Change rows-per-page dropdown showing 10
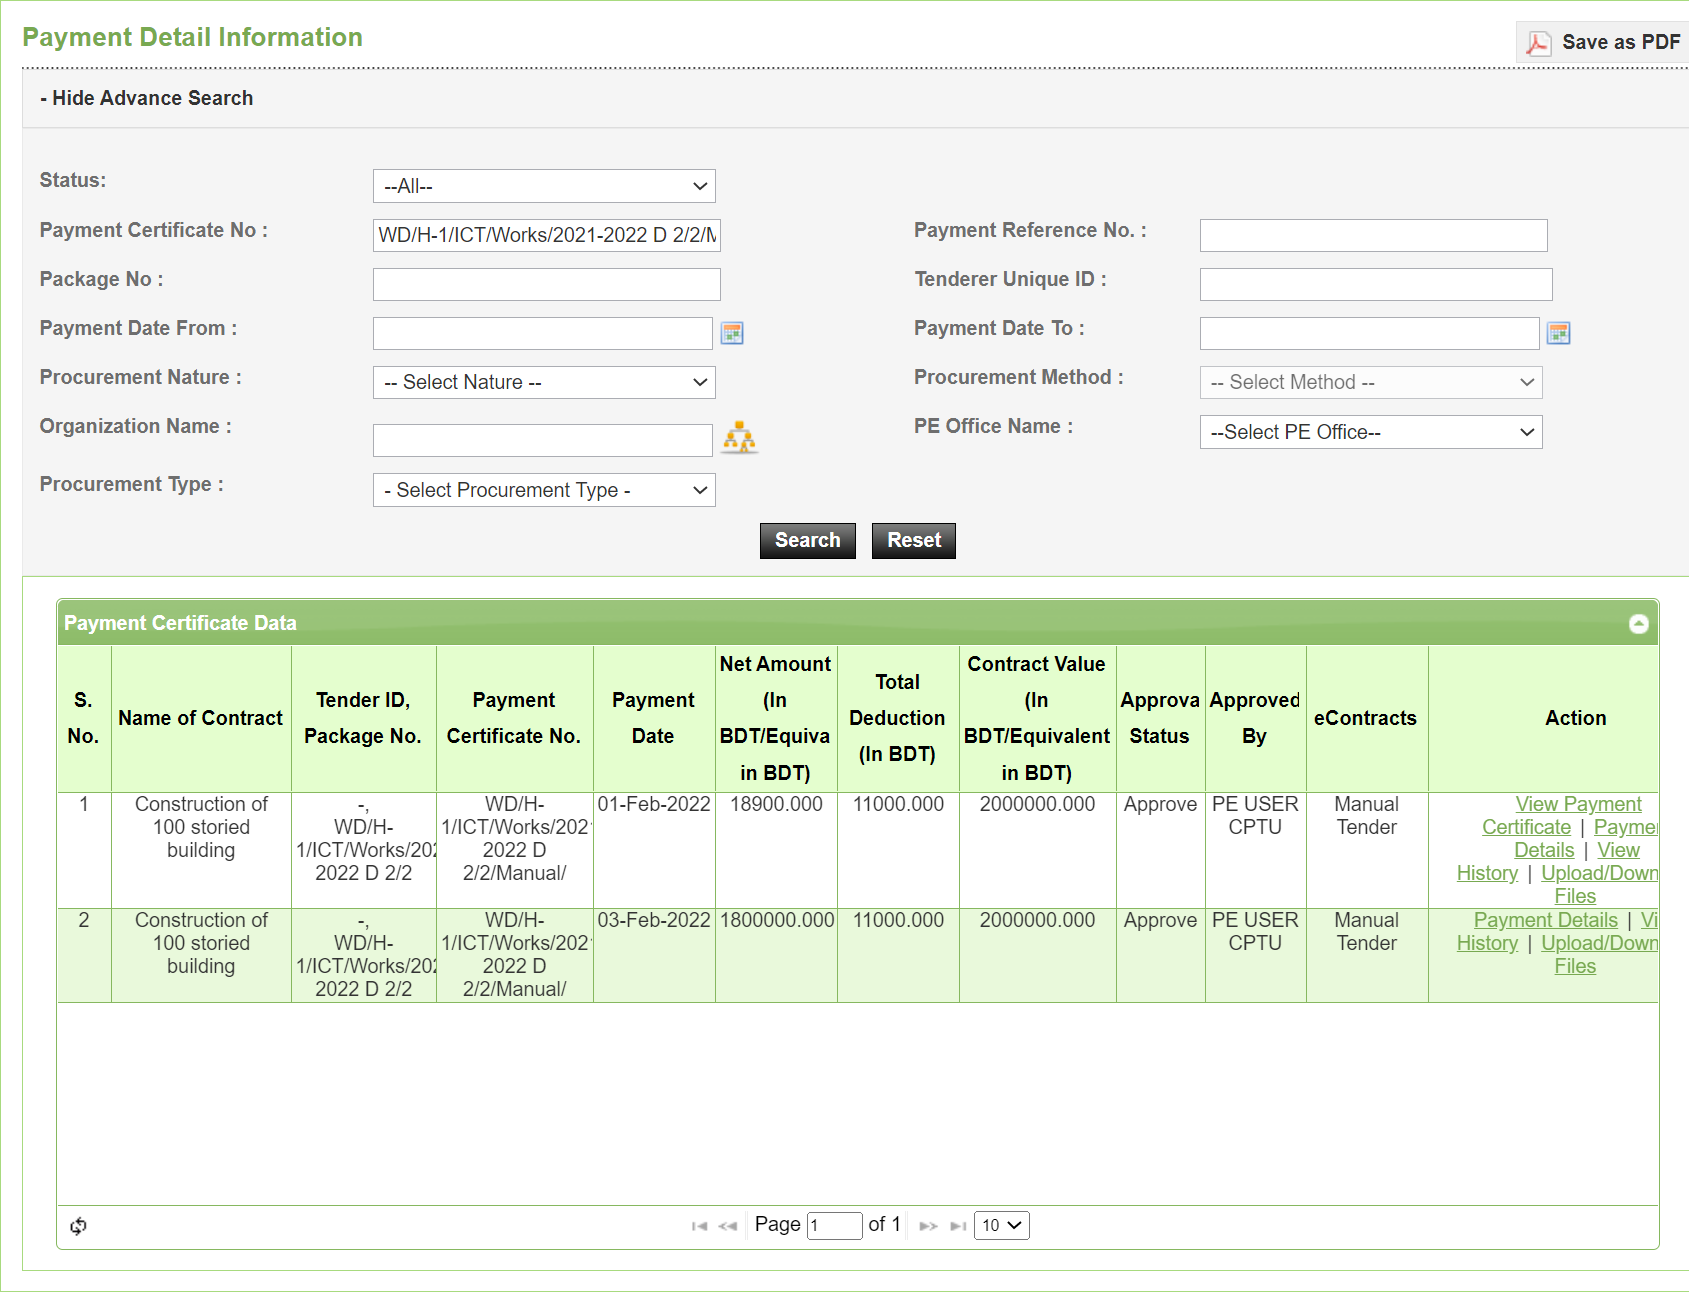This screenshot has height=1292, width=1689. [x=1002, y=1225]
